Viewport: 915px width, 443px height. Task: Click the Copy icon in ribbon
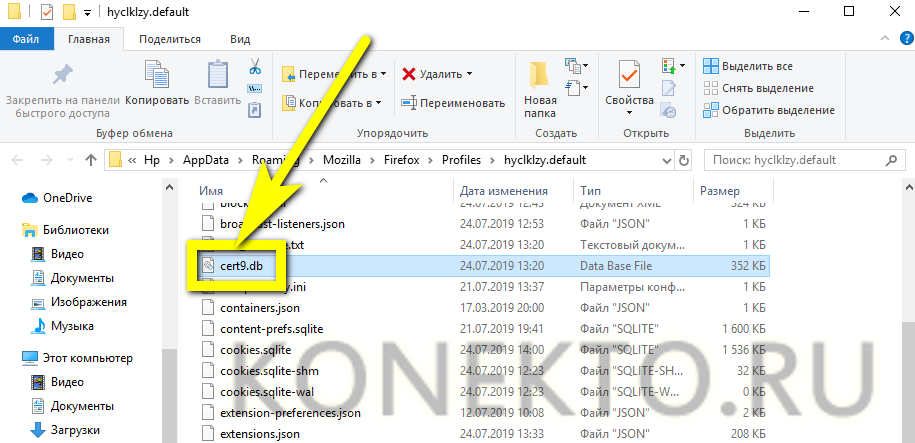tap(156, 75)
